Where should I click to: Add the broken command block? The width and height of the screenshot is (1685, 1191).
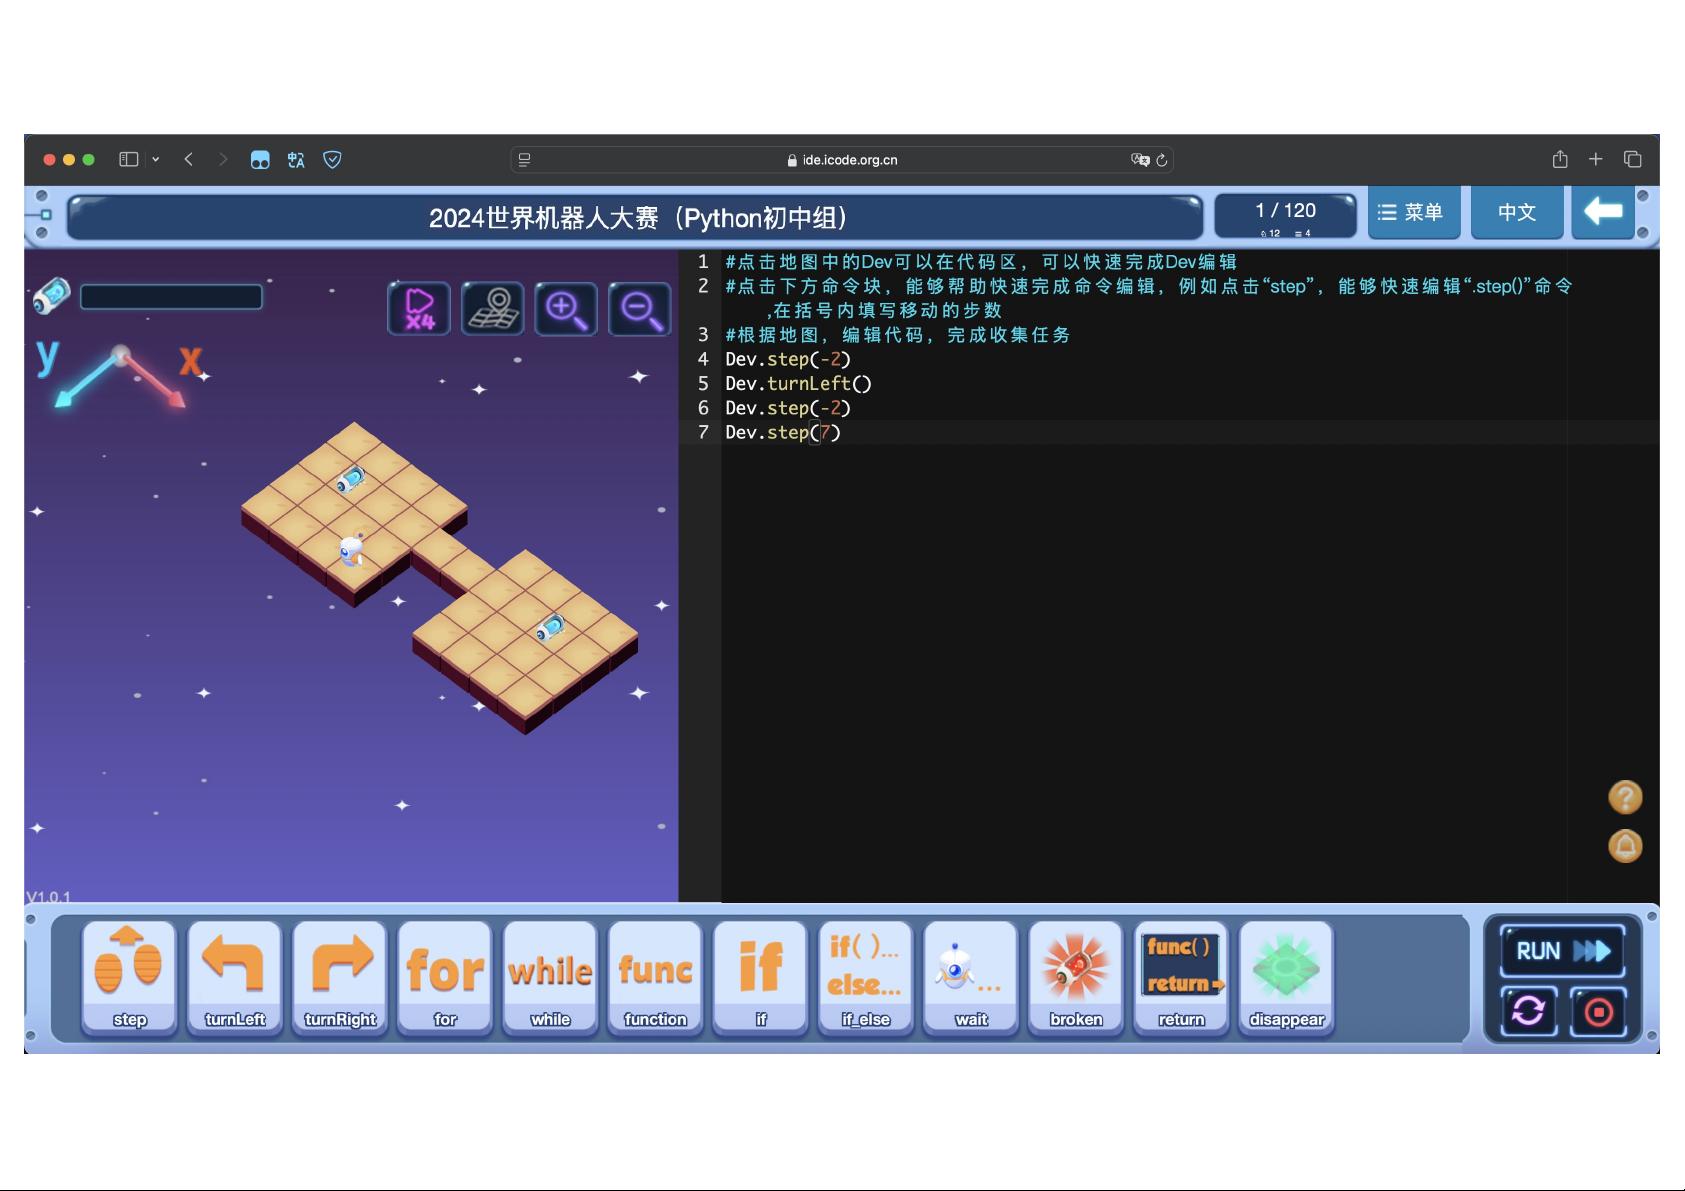coord(1076,978)
